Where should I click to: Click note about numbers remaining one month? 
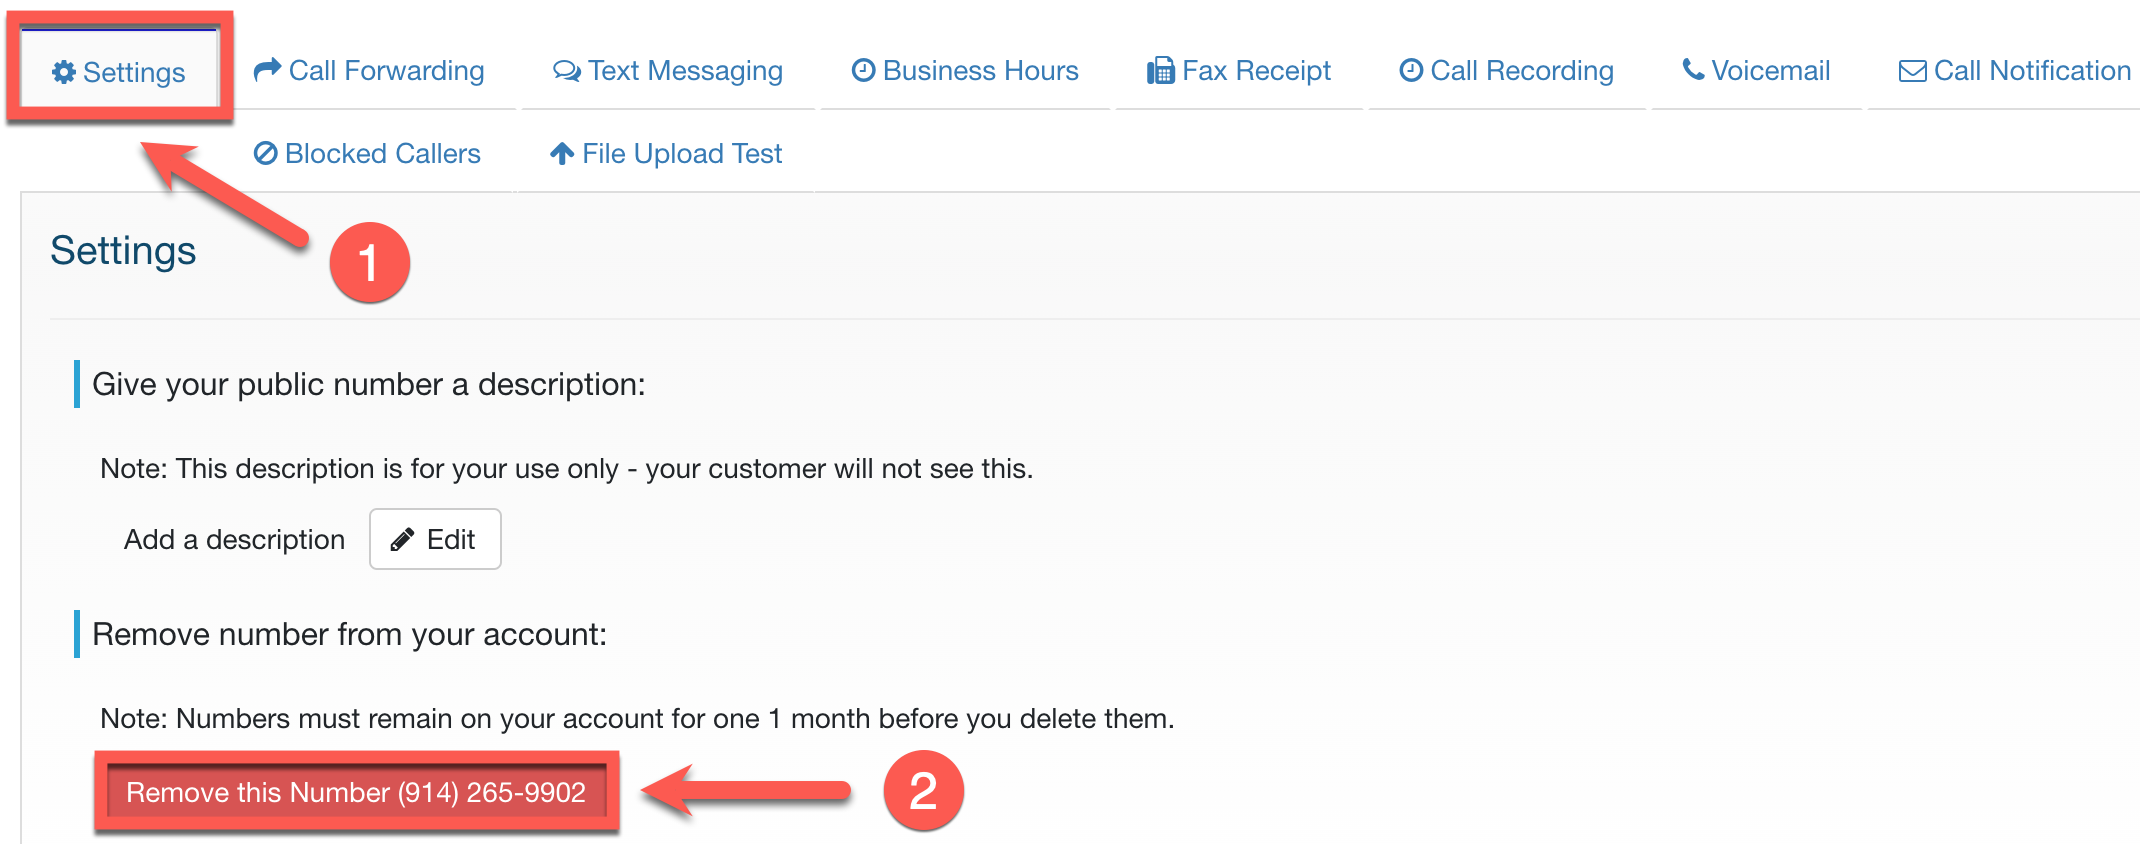click(637, 719)
